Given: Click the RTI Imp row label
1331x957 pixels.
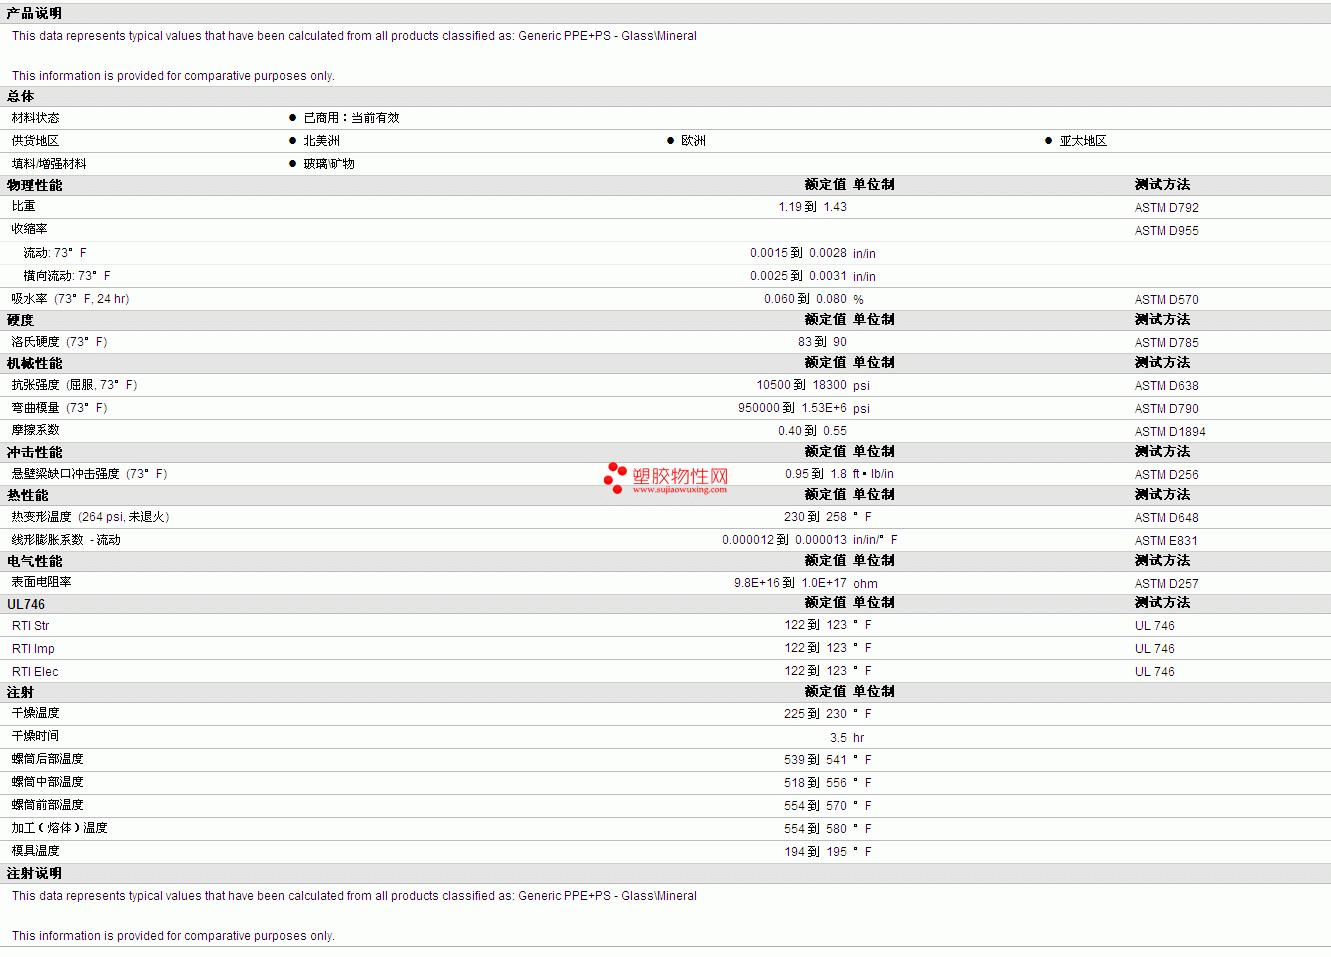Looking at the screenshot, I should point(33,649).
